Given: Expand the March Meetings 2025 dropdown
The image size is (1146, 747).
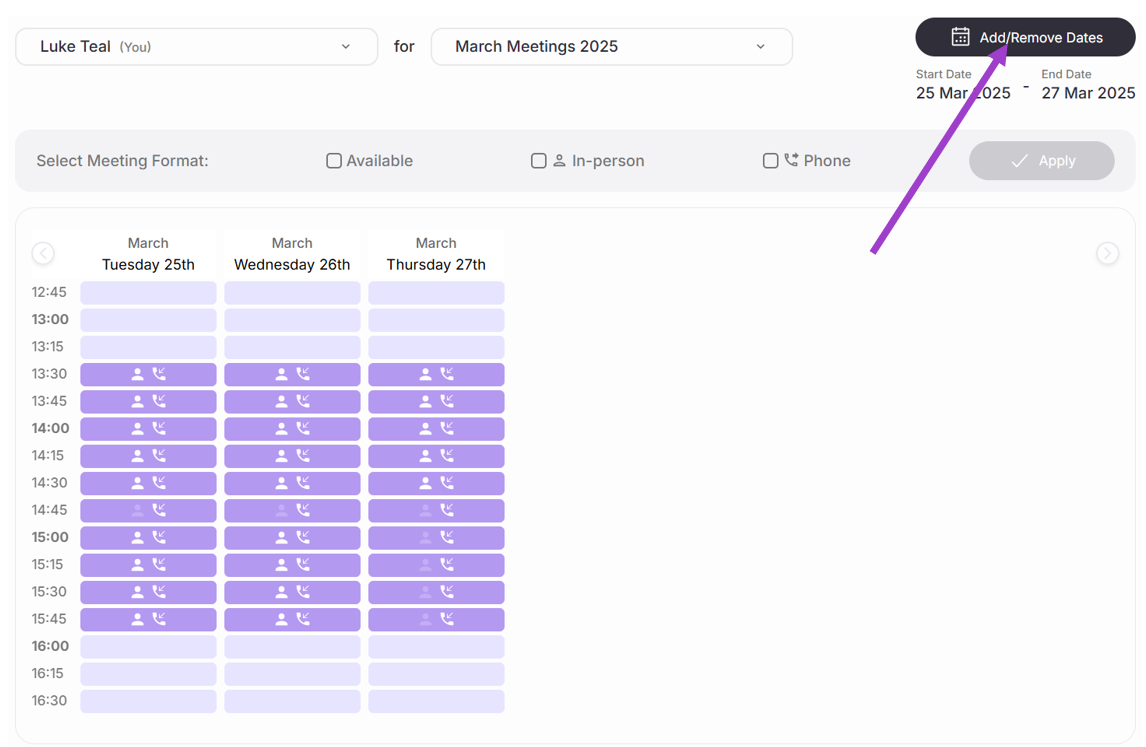Looking at the screenshot, I should (611, 47).
